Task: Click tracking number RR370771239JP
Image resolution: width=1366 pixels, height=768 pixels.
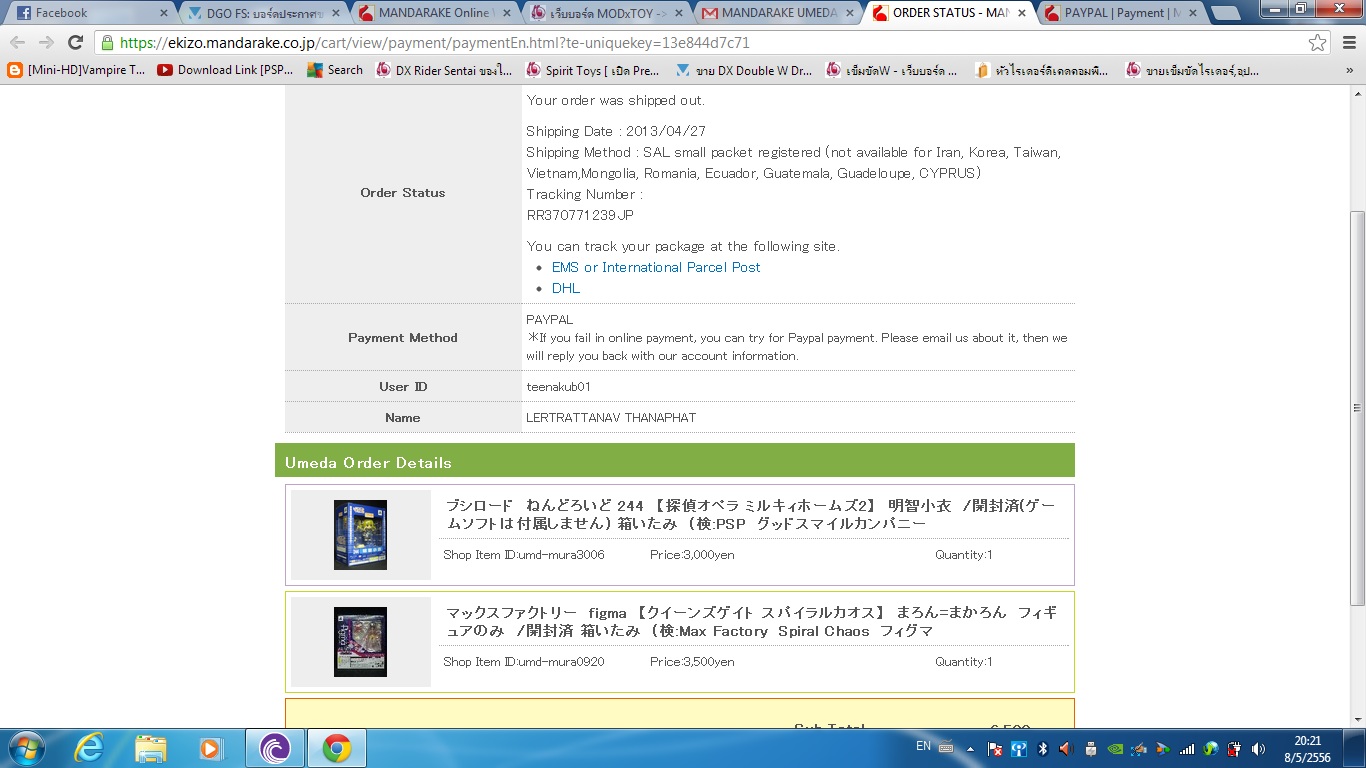Action: coord(580,215)
